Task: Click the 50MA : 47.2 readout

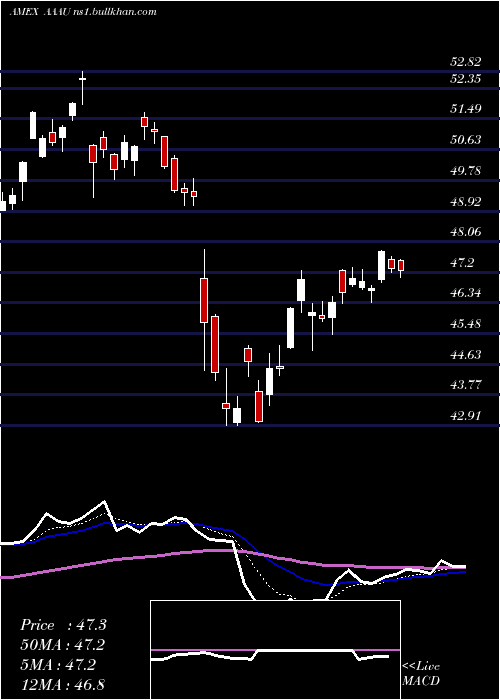Action: pyautogui.click(x=63, y=645)
